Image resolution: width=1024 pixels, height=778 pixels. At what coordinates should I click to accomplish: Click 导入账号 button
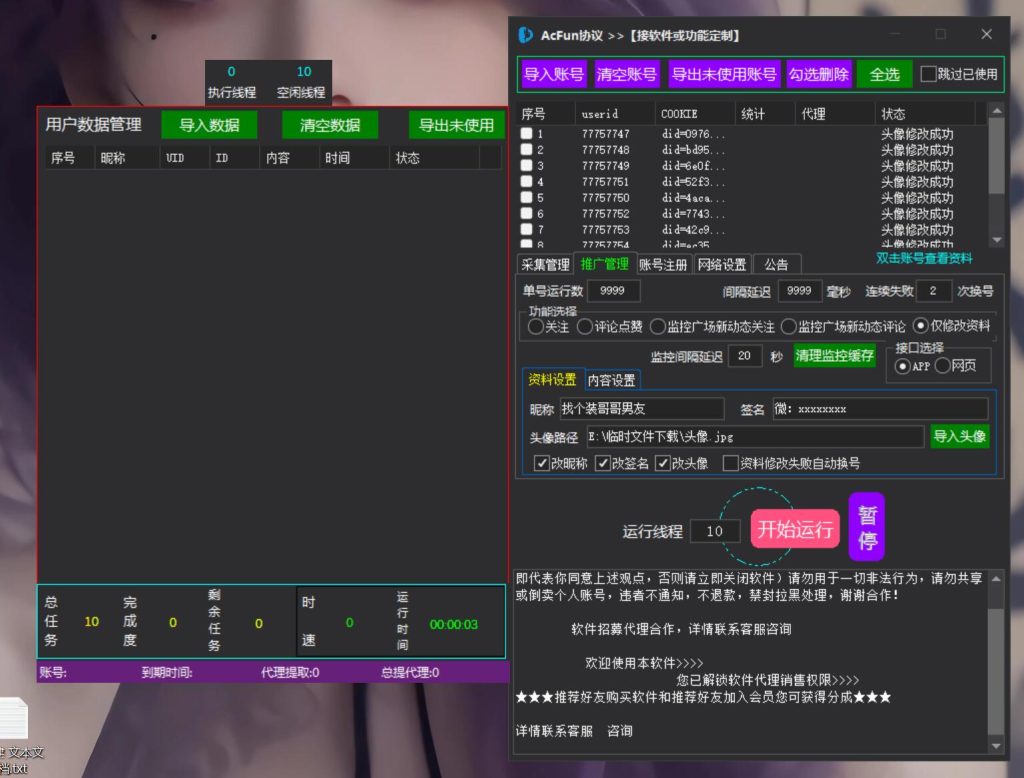click(554, 74)
